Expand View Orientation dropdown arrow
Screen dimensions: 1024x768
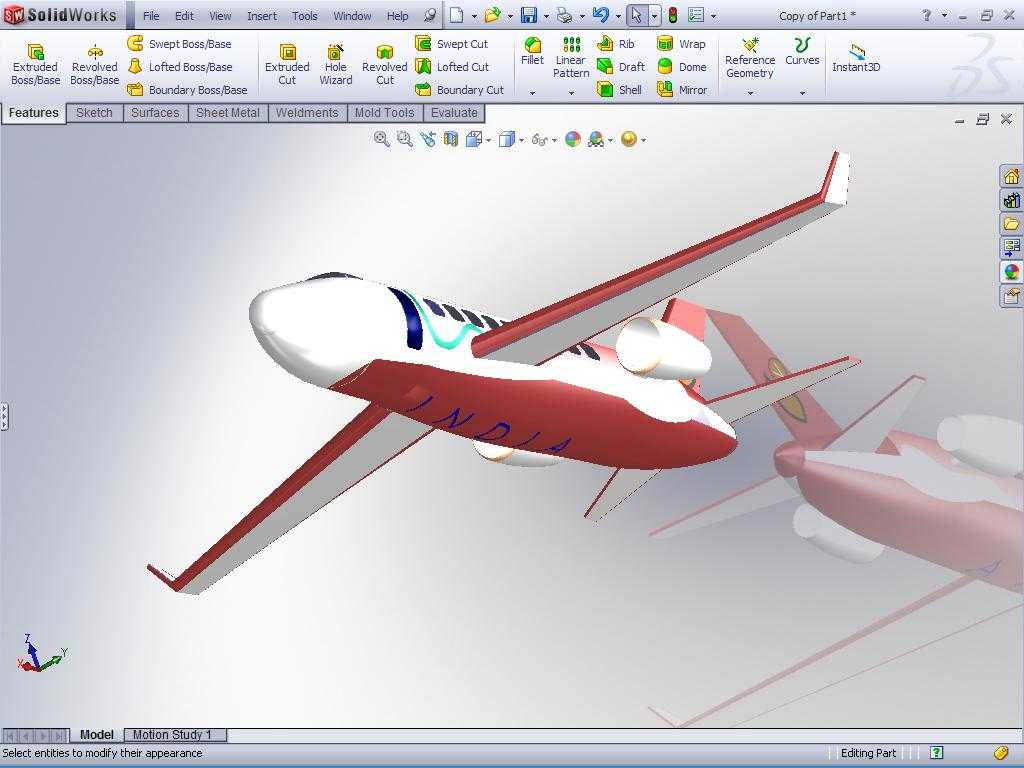489,140
